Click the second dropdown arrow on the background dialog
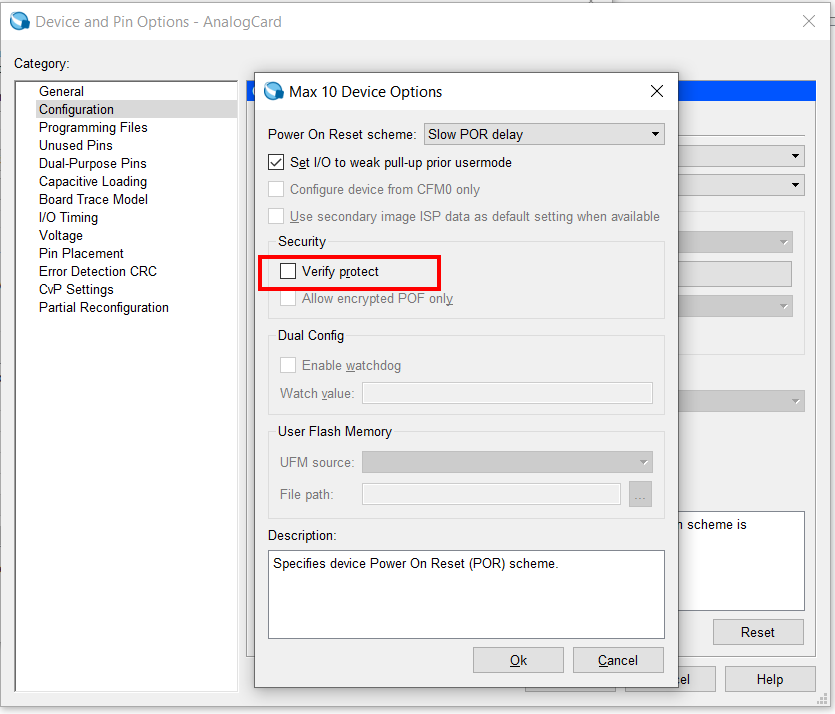The width and height of the screenshot is (835, 714). click(794, 184)
